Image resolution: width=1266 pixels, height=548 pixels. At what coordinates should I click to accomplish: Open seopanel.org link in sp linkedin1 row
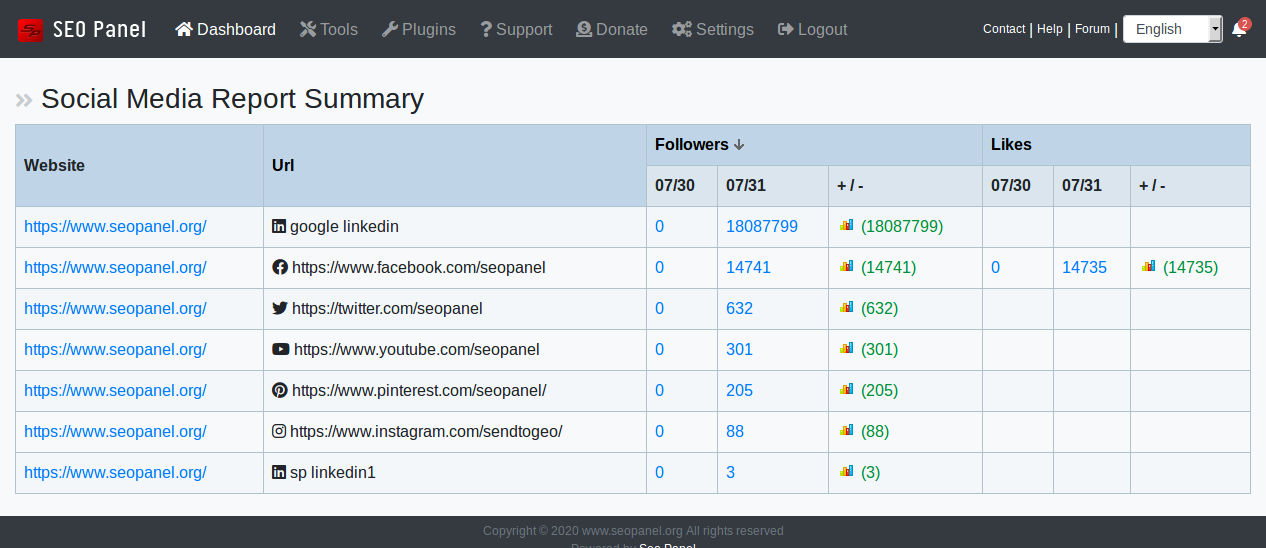[115, 473]
